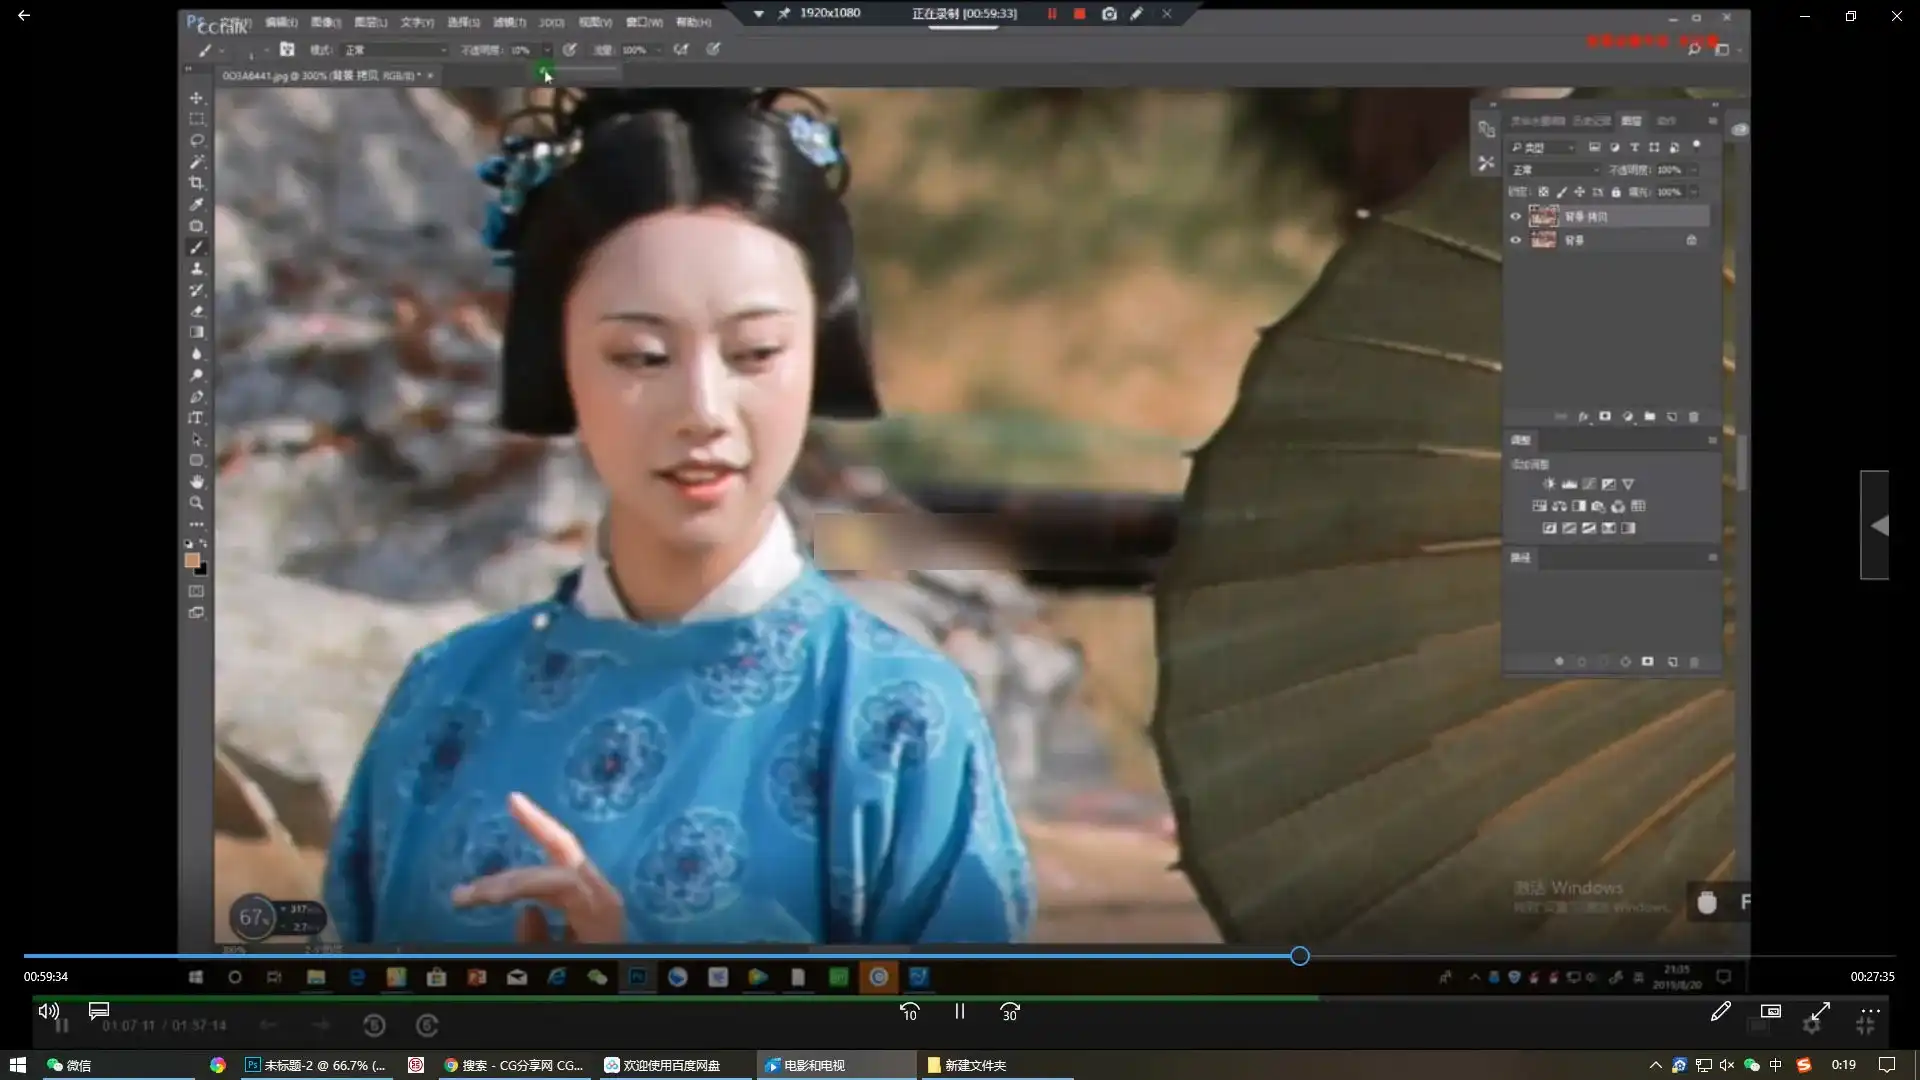The image size is (1920, 1080).
Task: Skip the video forward 30 seconds
Action: click(1010, 1012)
